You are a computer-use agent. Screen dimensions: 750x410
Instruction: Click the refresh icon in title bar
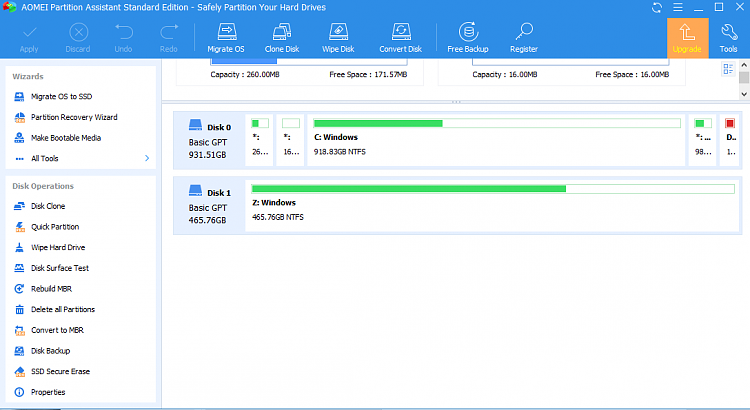click(x=657, y=8)
